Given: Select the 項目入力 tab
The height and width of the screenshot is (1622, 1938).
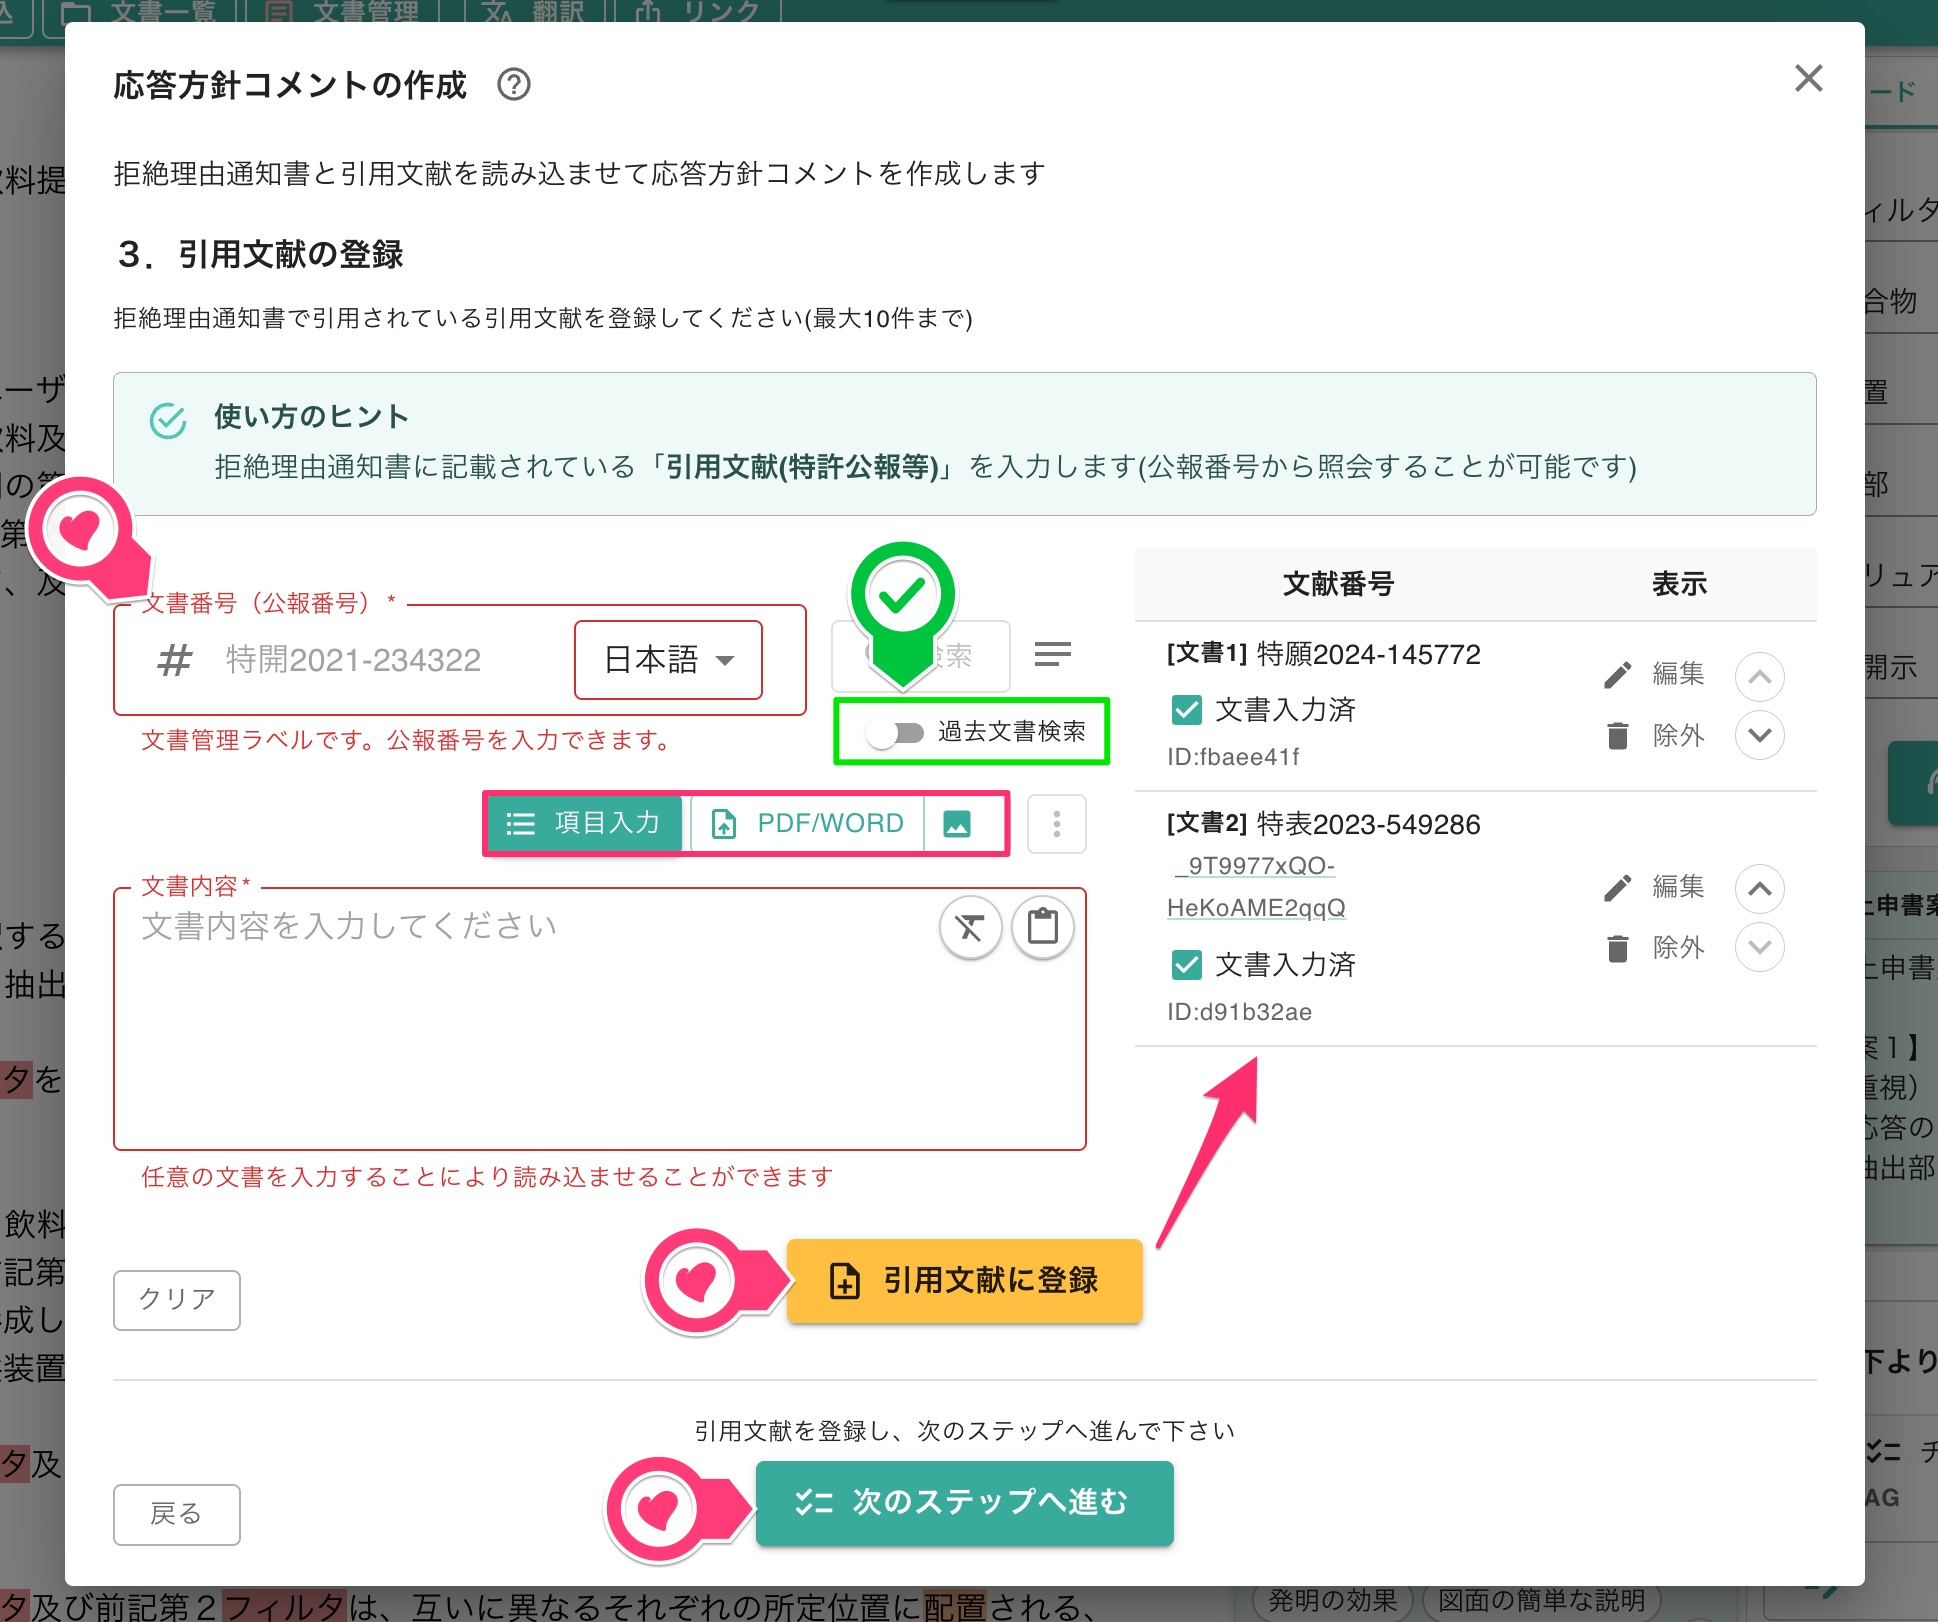Looking at the screenshot, I should (585, 823).
